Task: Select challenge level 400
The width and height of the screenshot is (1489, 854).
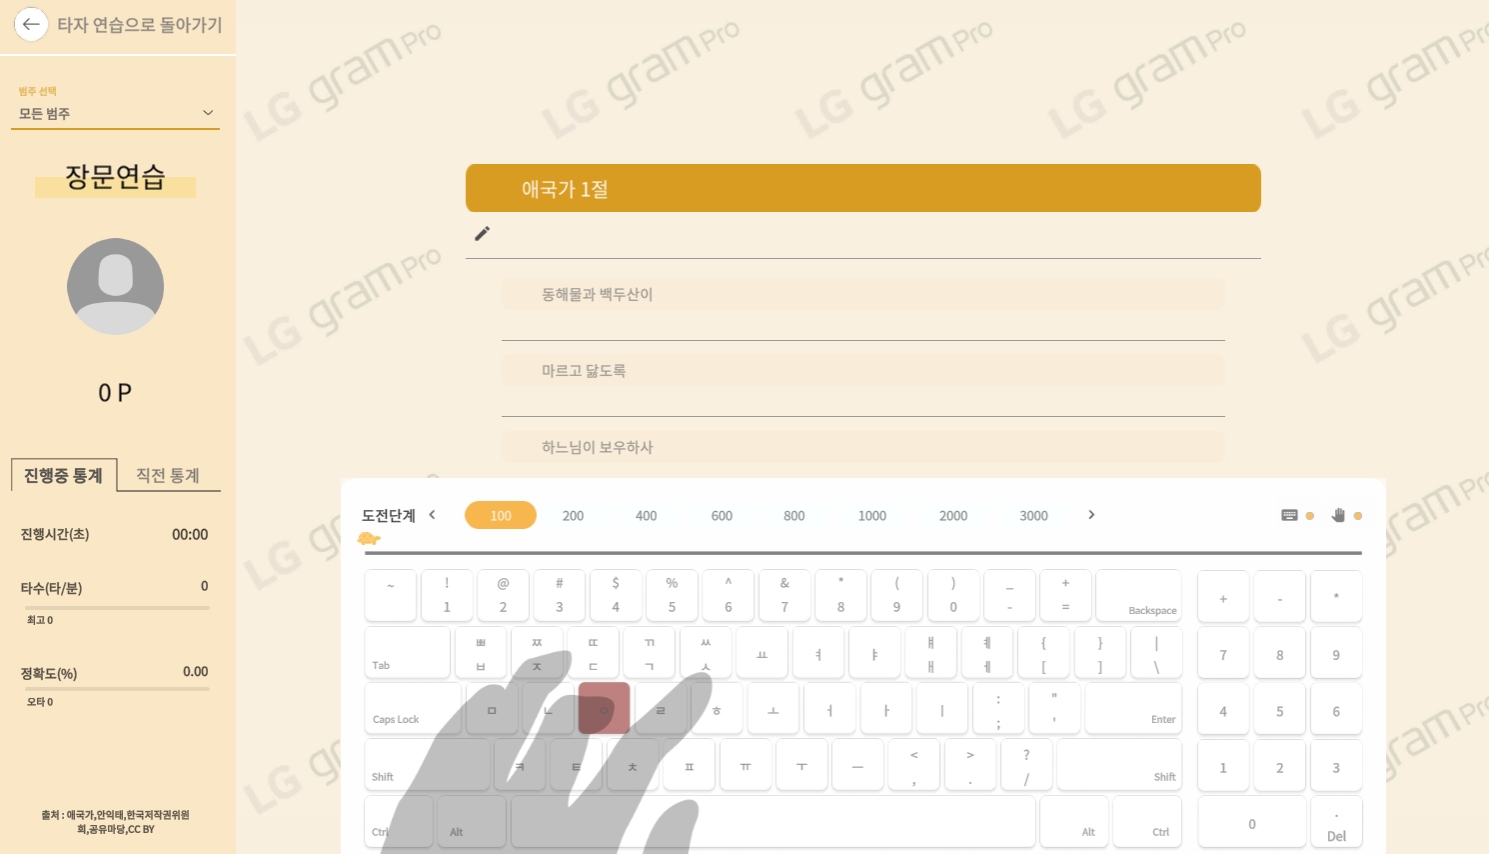Action: coord(646,515)
